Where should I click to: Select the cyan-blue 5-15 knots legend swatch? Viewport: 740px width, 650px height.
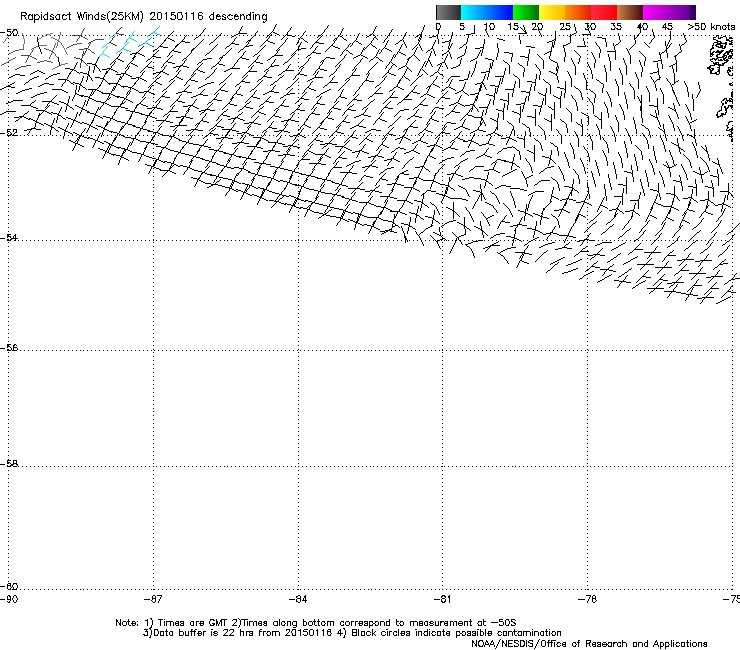487,12
